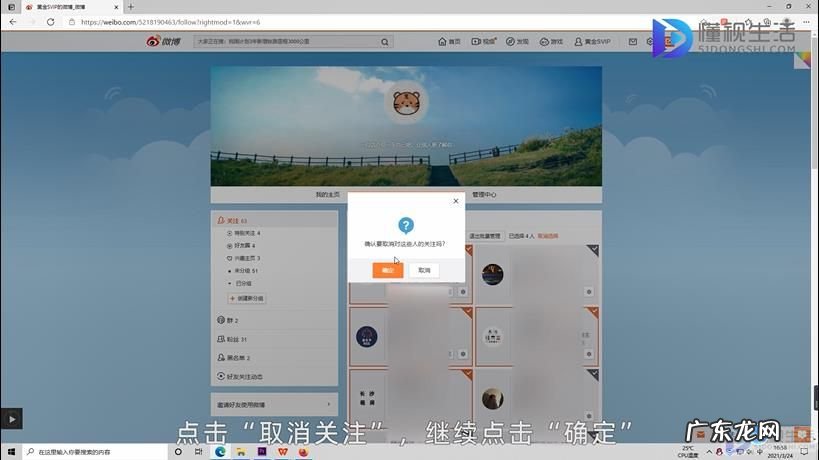
Task: Toggle selection checkmark on navy-circle-avatar card
Action: tap(466, 312)
